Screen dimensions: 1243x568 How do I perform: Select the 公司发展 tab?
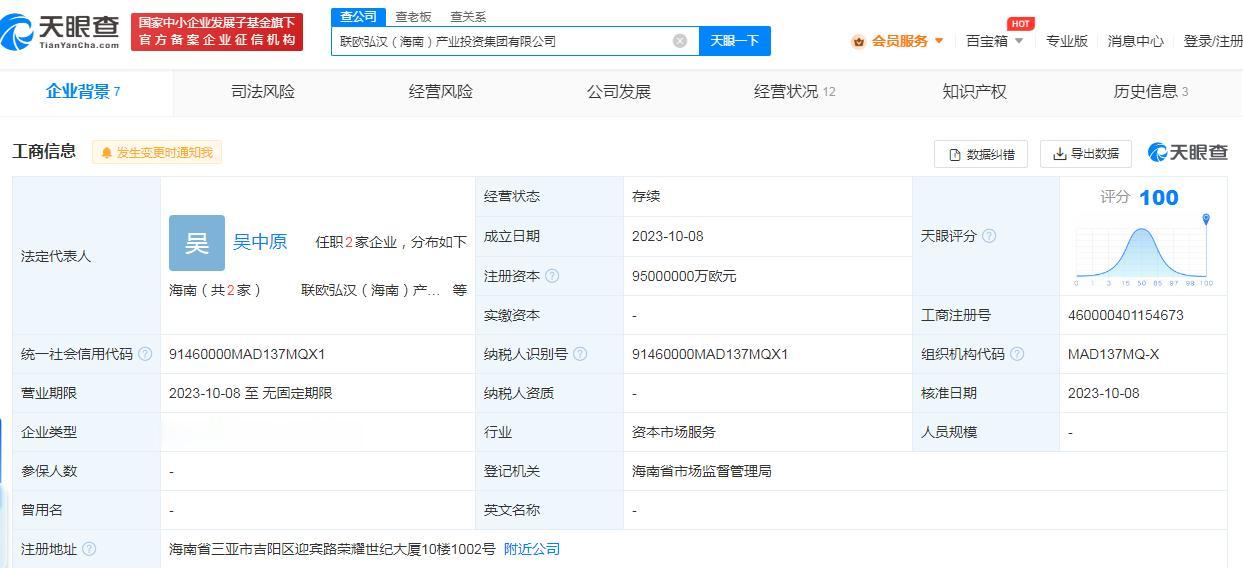coord(619,92)
